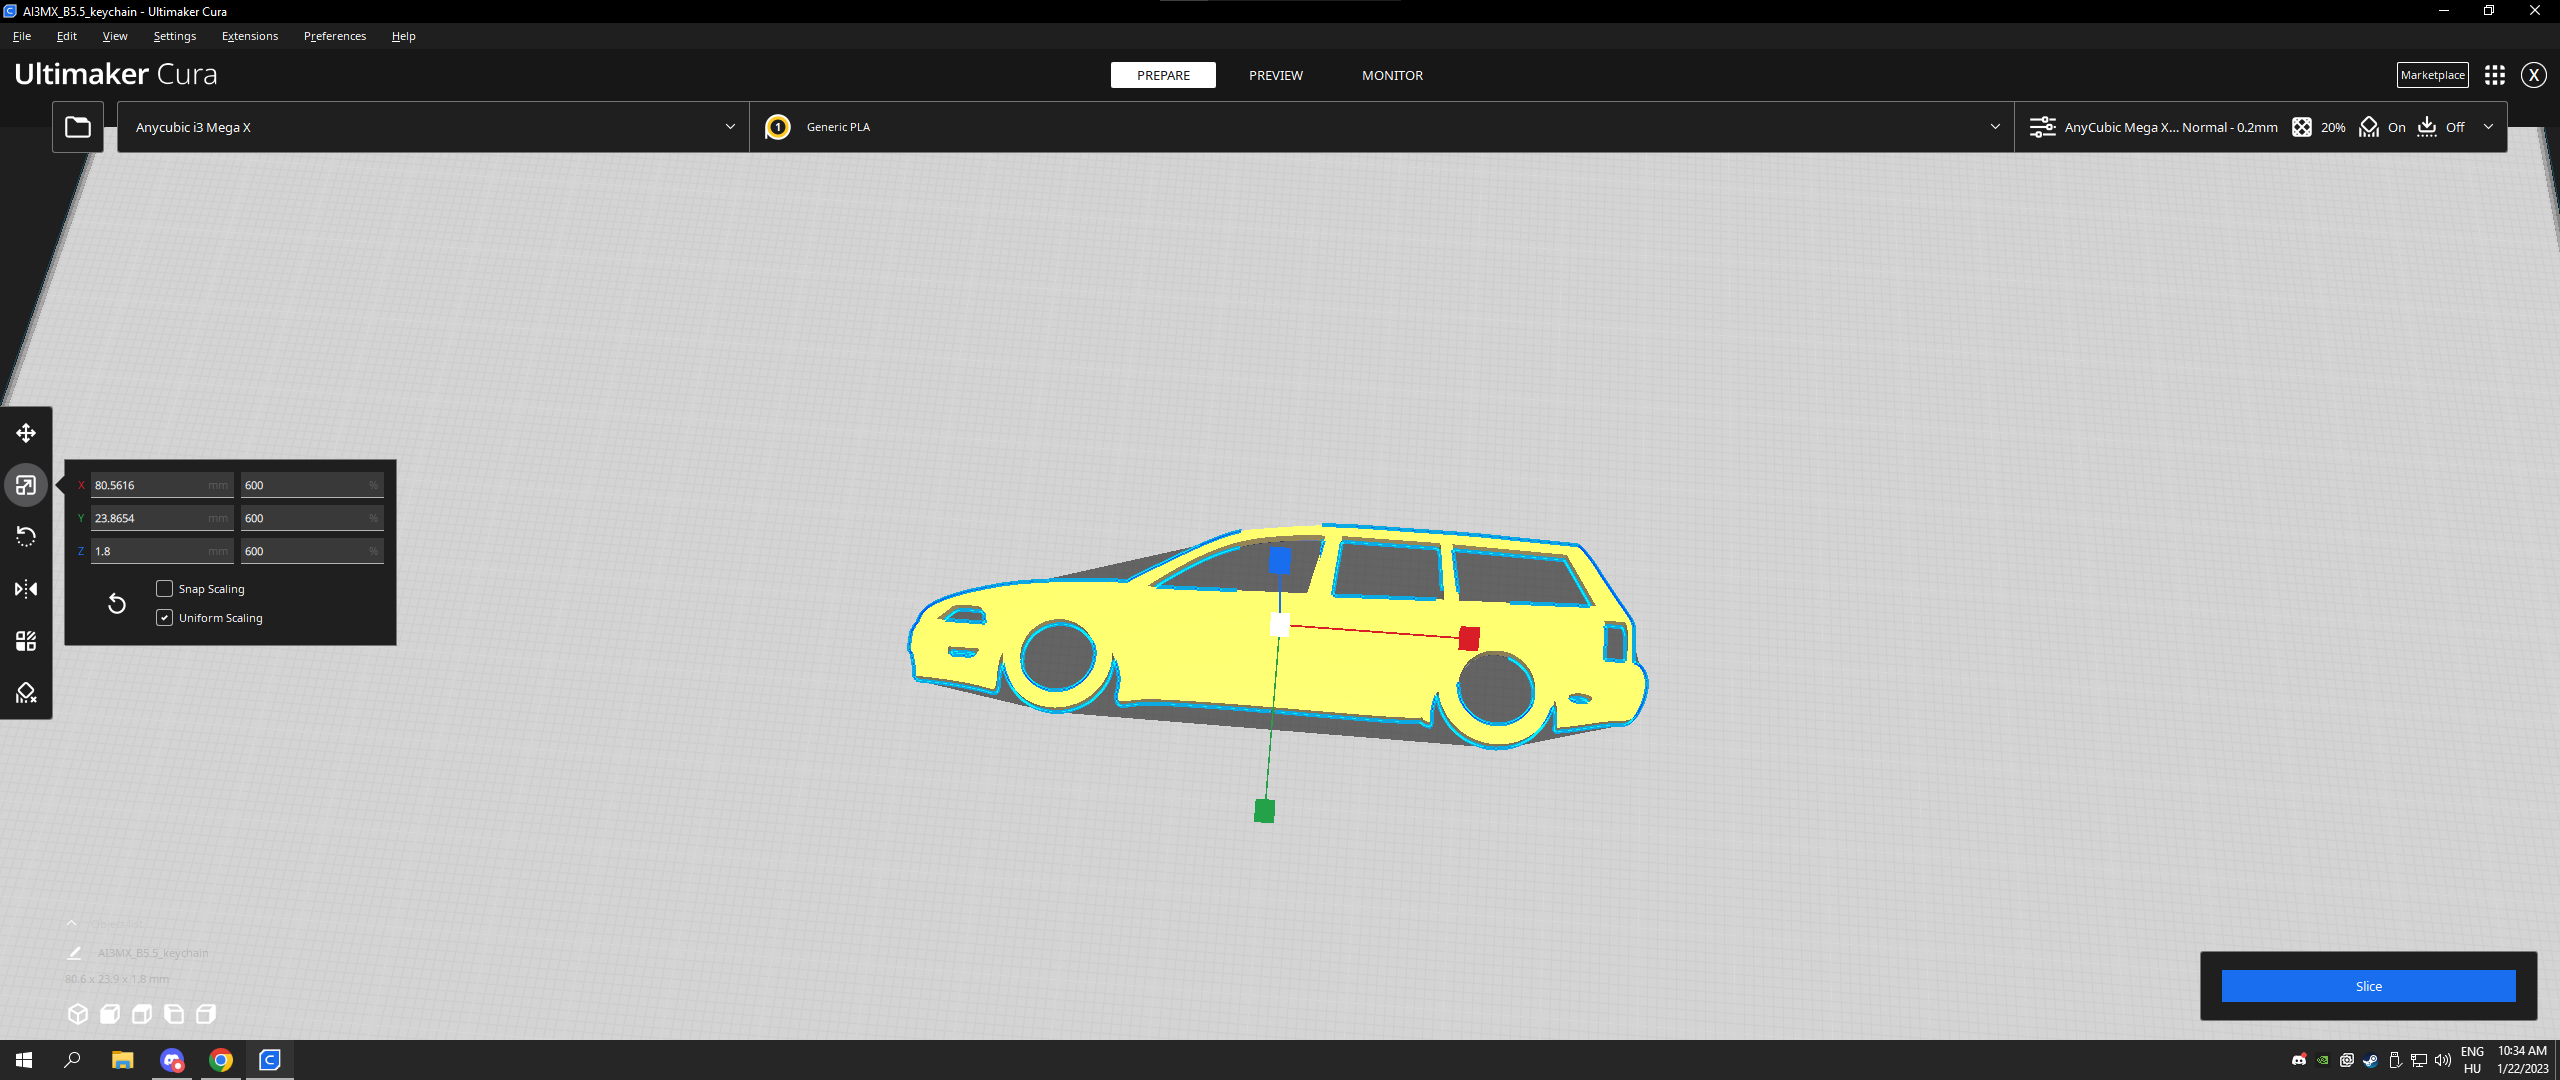Image resolution: width=2560 pixels, height=1080 pixels.
Task: Click the Z scale percent field
Action: (x=312, y=551)
